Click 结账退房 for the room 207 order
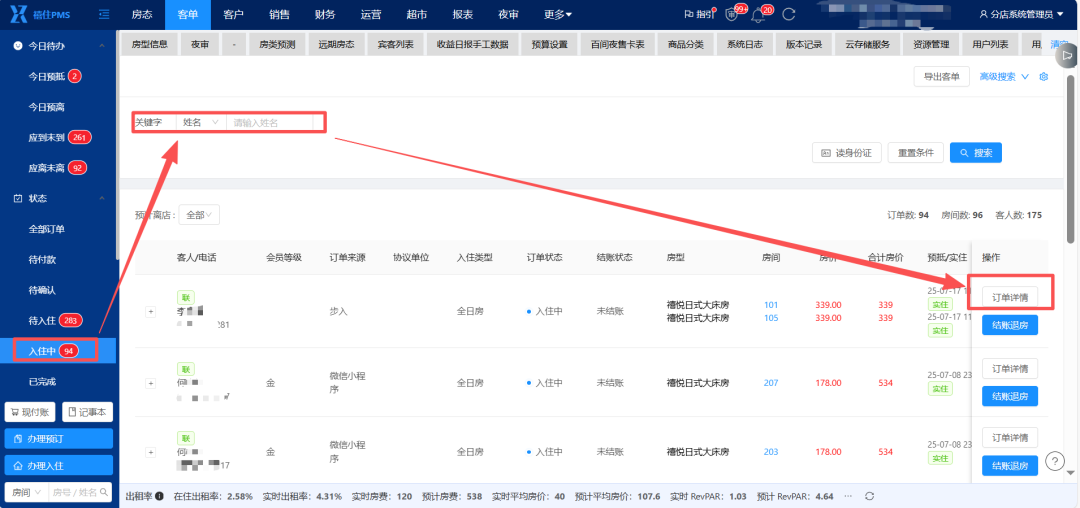 click(1010, 396)
